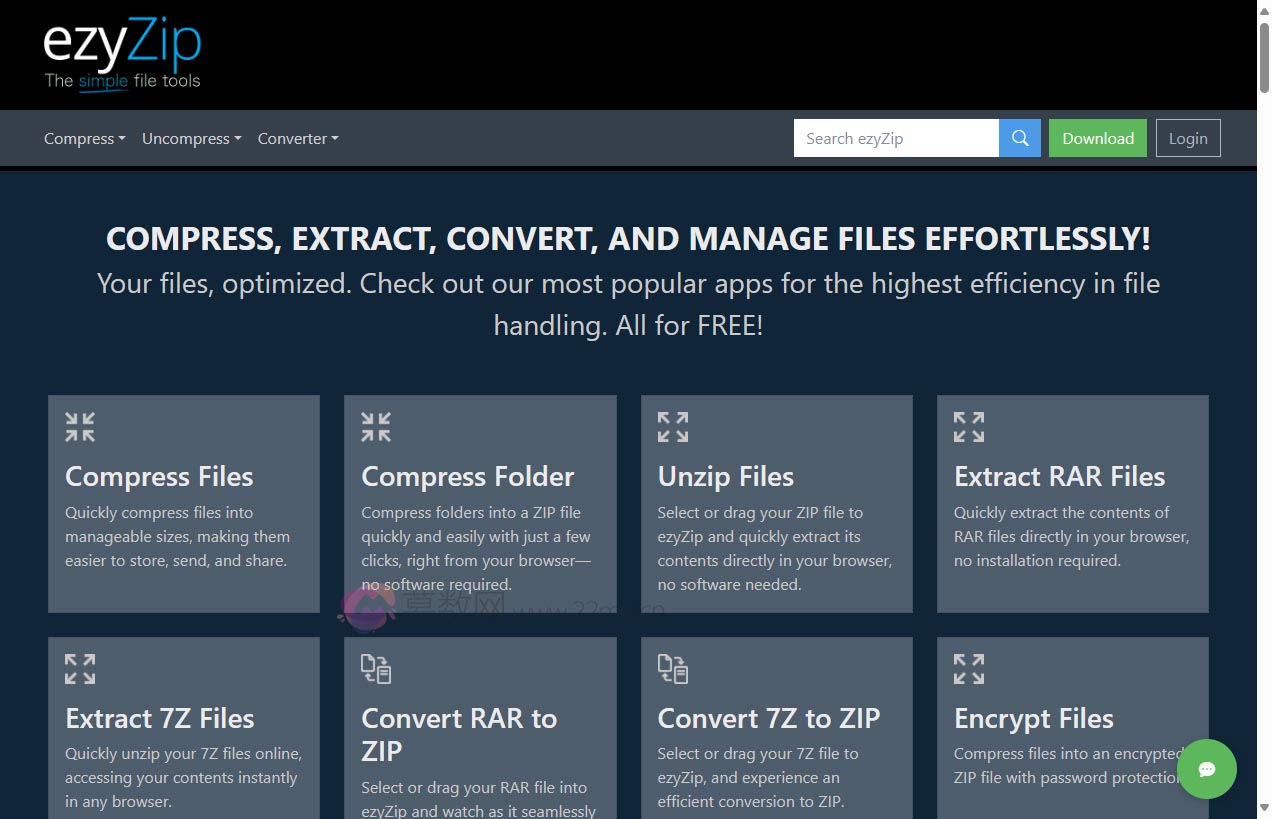Click the ezyZip logo
The width and height of the screenshot is (1272, 819).
[122, 45]
